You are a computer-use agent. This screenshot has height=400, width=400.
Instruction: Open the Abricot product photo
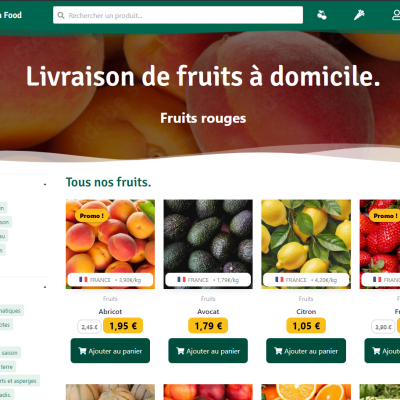[x=110, y=244]
